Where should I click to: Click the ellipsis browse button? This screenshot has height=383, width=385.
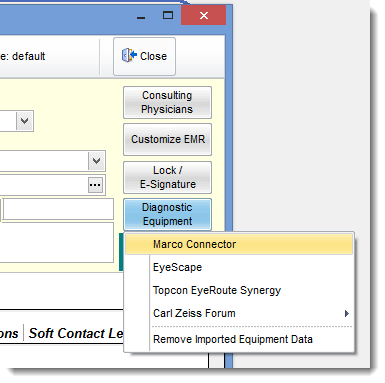pos(95,185)
